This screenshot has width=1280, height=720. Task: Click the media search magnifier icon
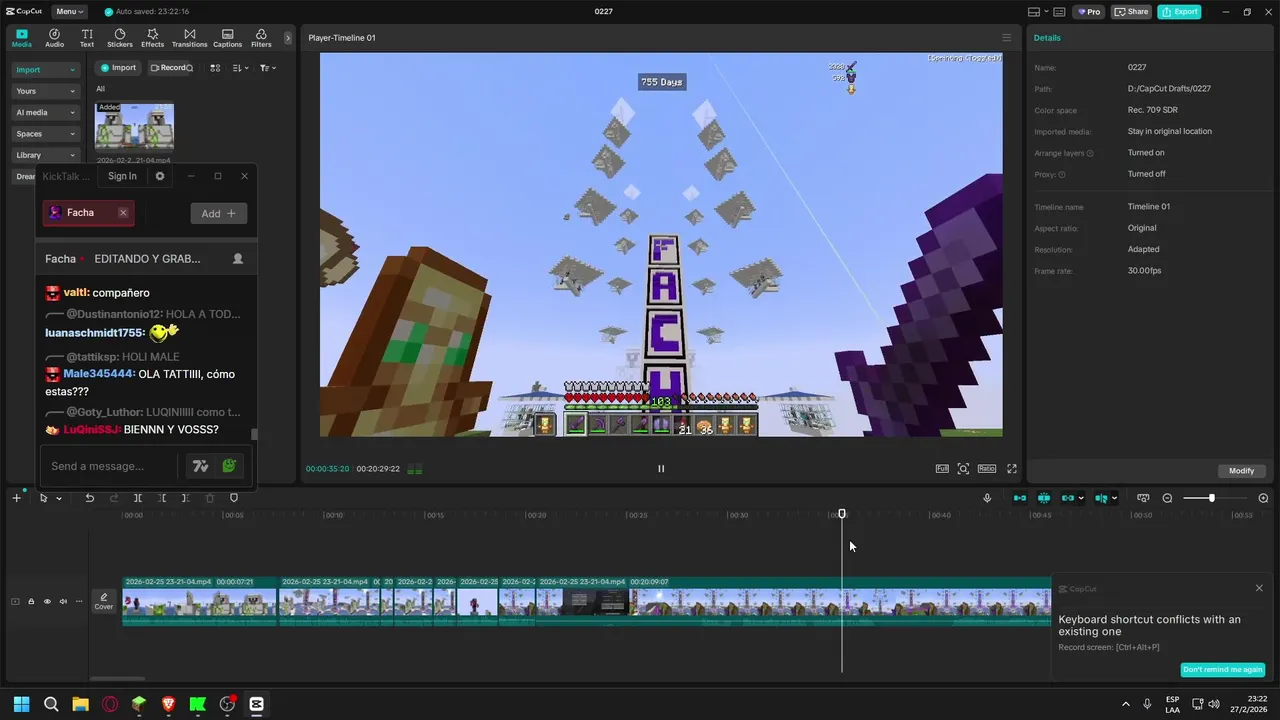(x=189, y=68)
